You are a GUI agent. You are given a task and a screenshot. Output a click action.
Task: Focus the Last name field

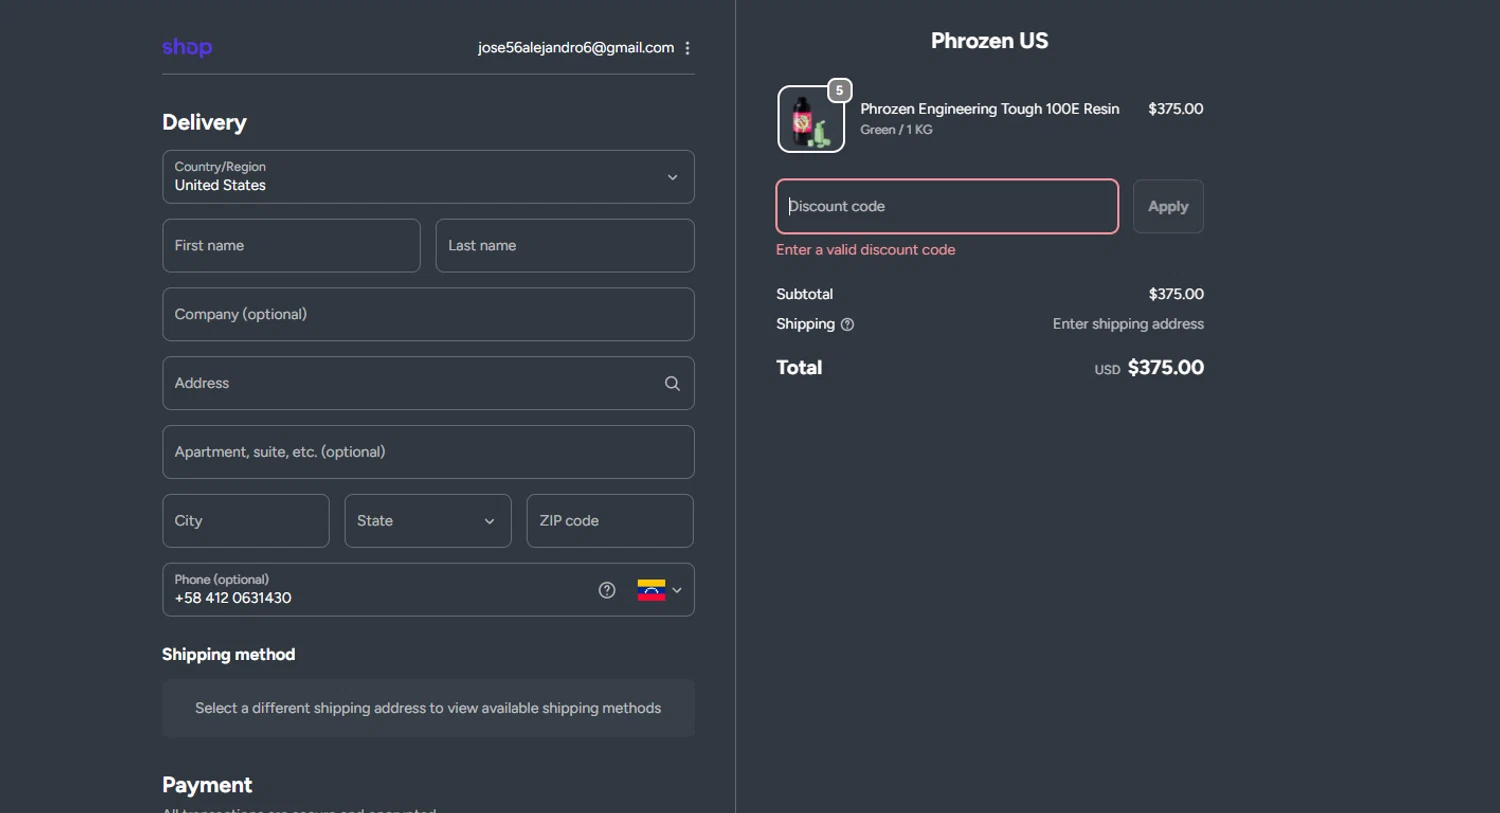click(565, 246)
